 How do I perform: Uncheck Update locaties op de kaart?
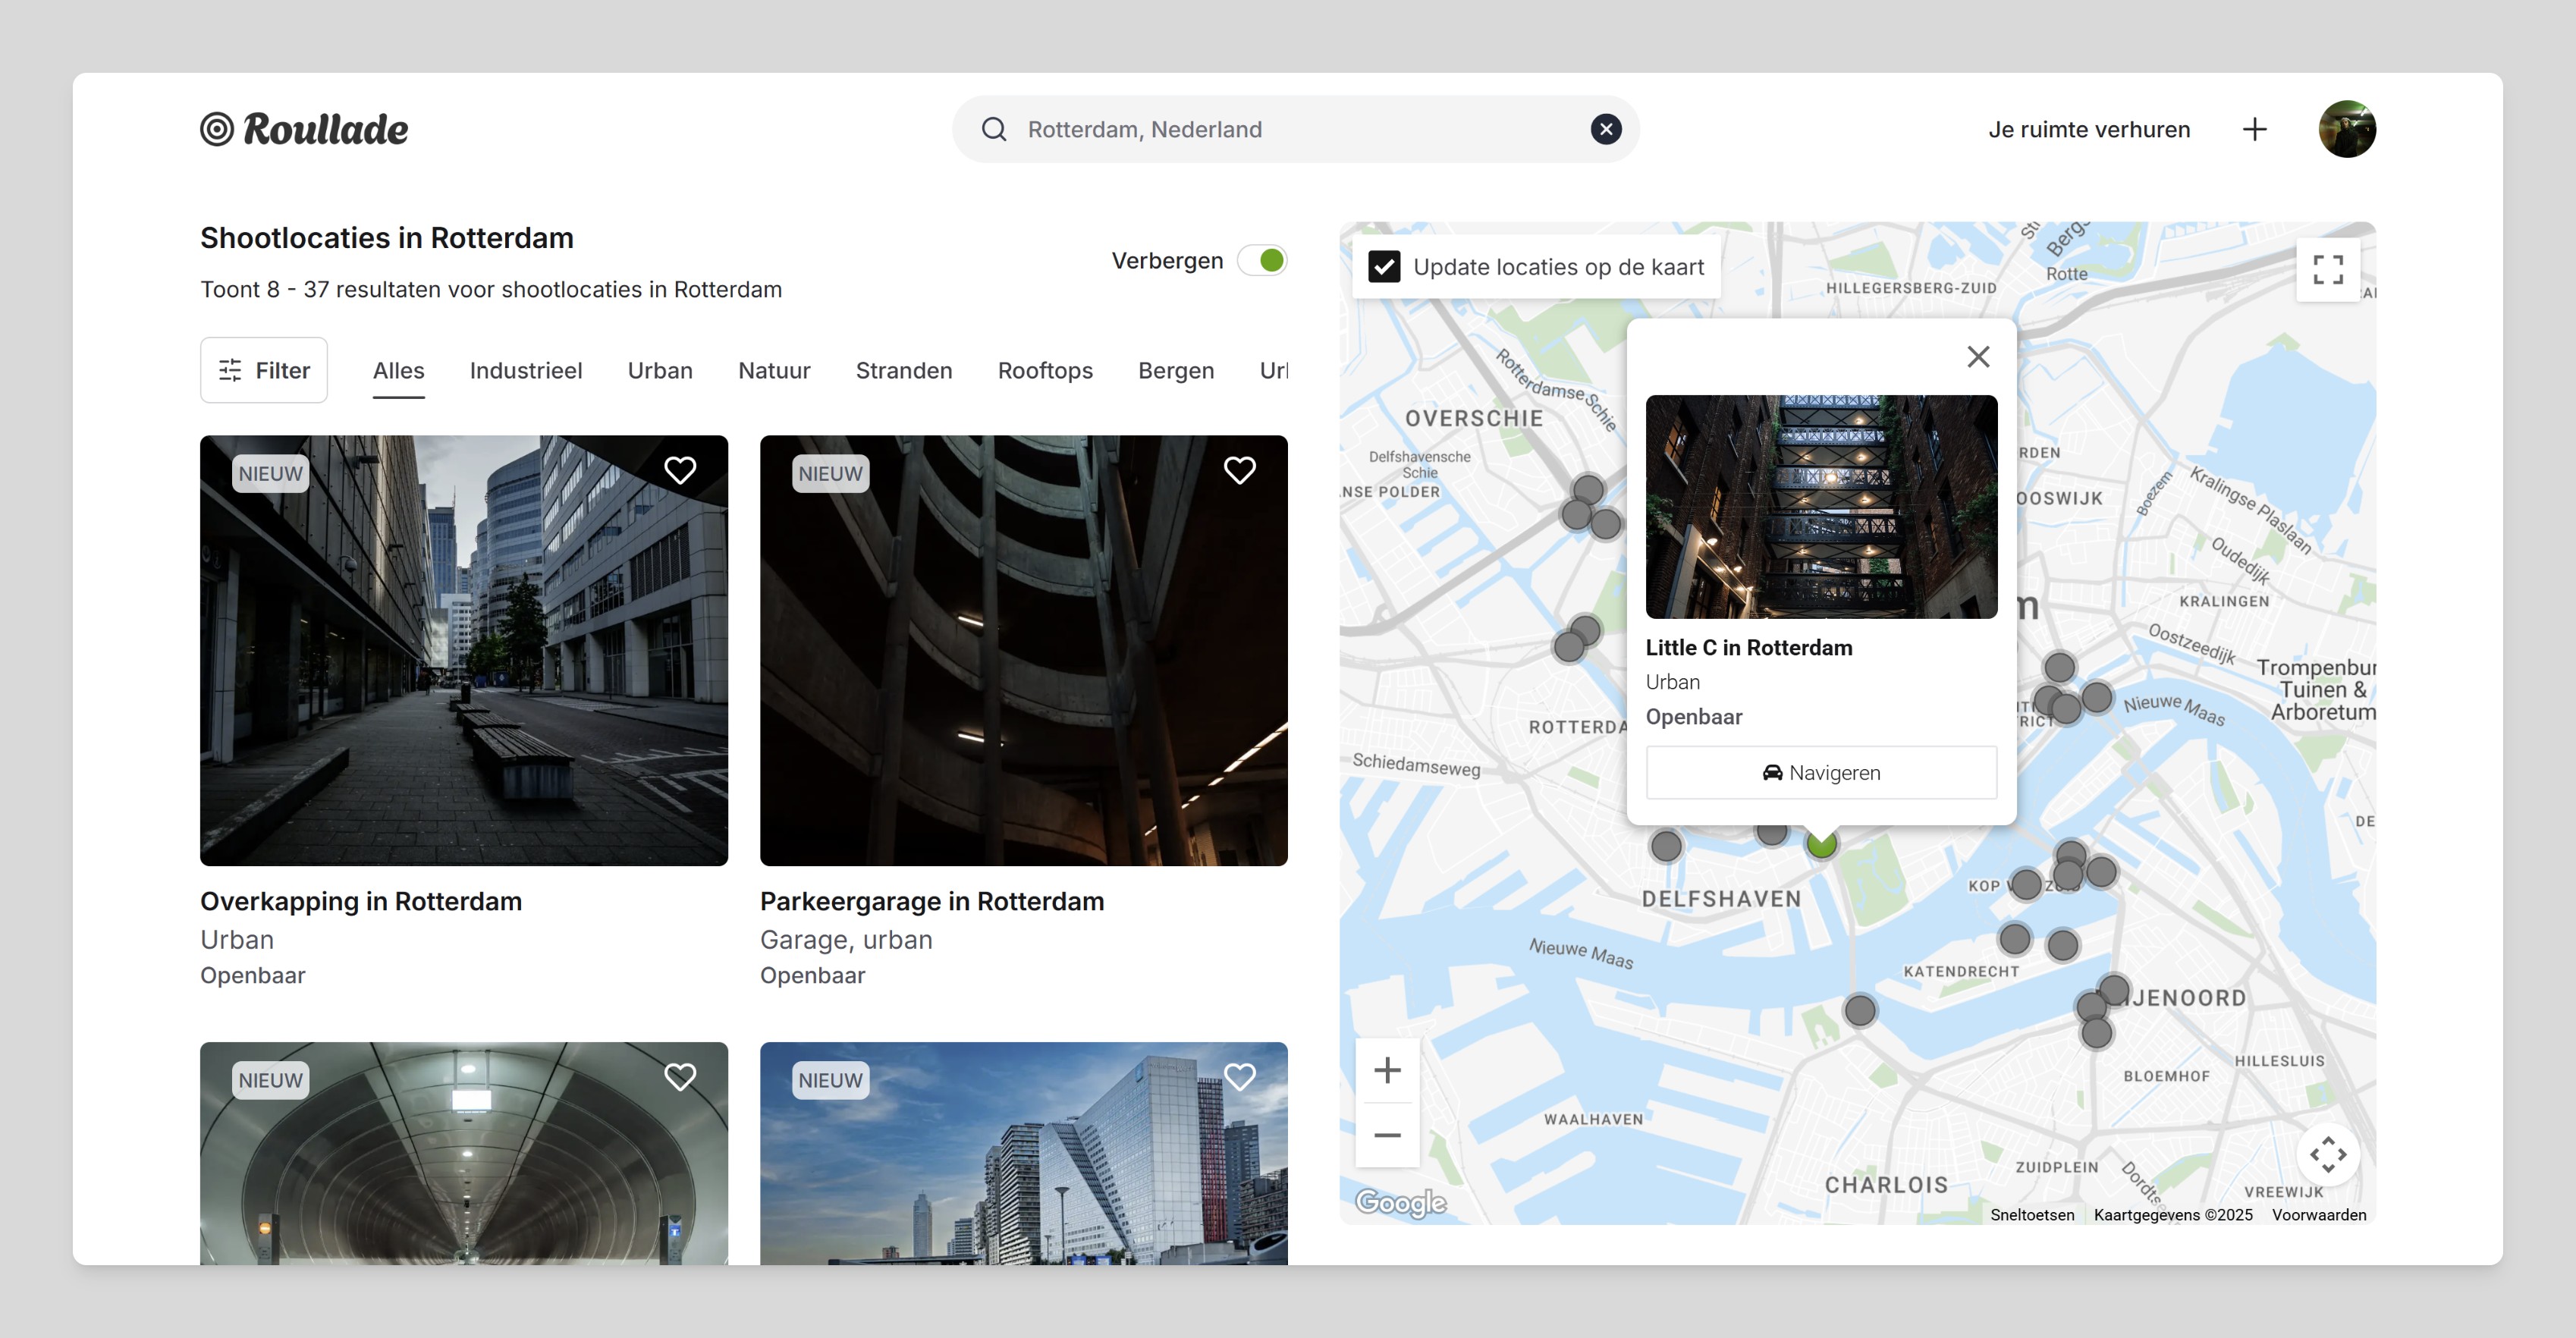click(1384, 267)
